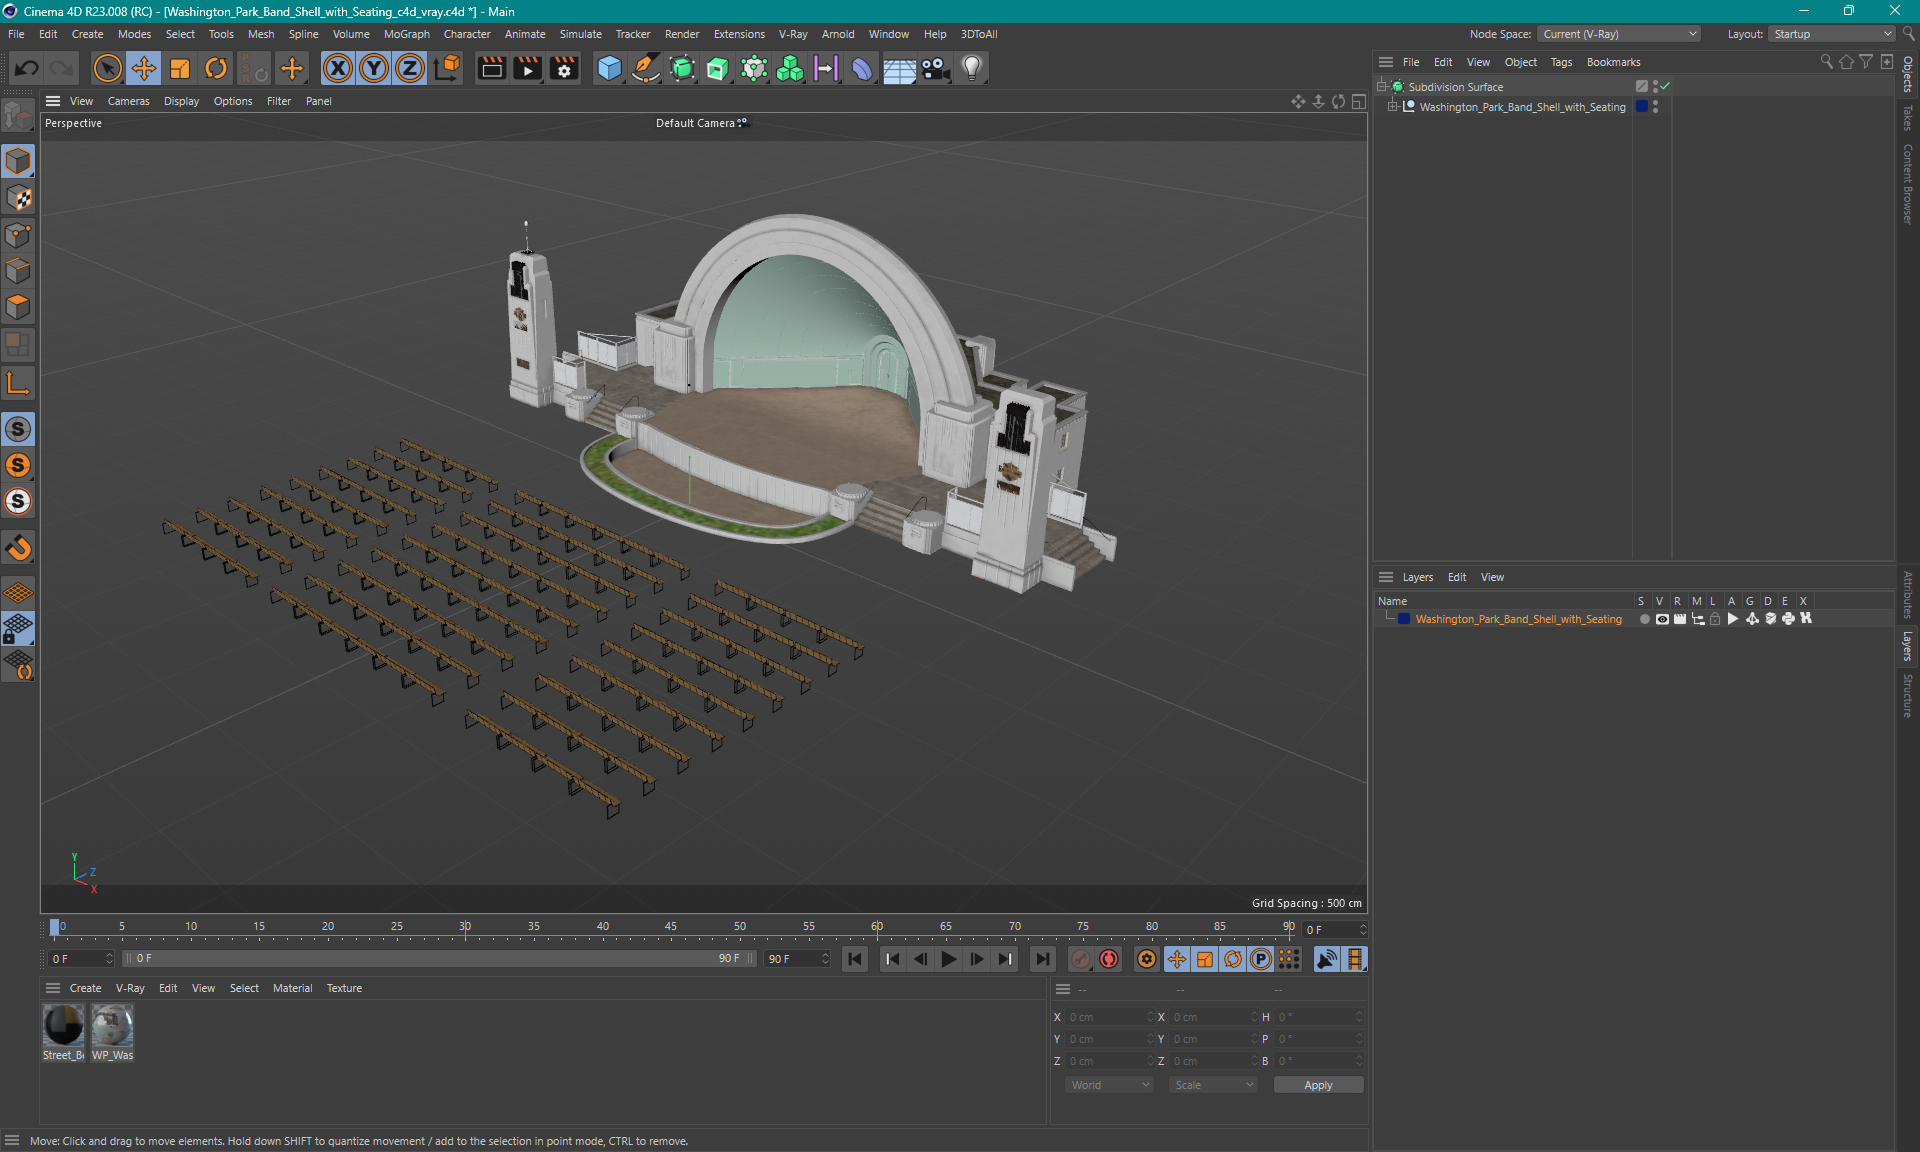
Task: Open the MoGraph menu
Action: coord(407,34)
